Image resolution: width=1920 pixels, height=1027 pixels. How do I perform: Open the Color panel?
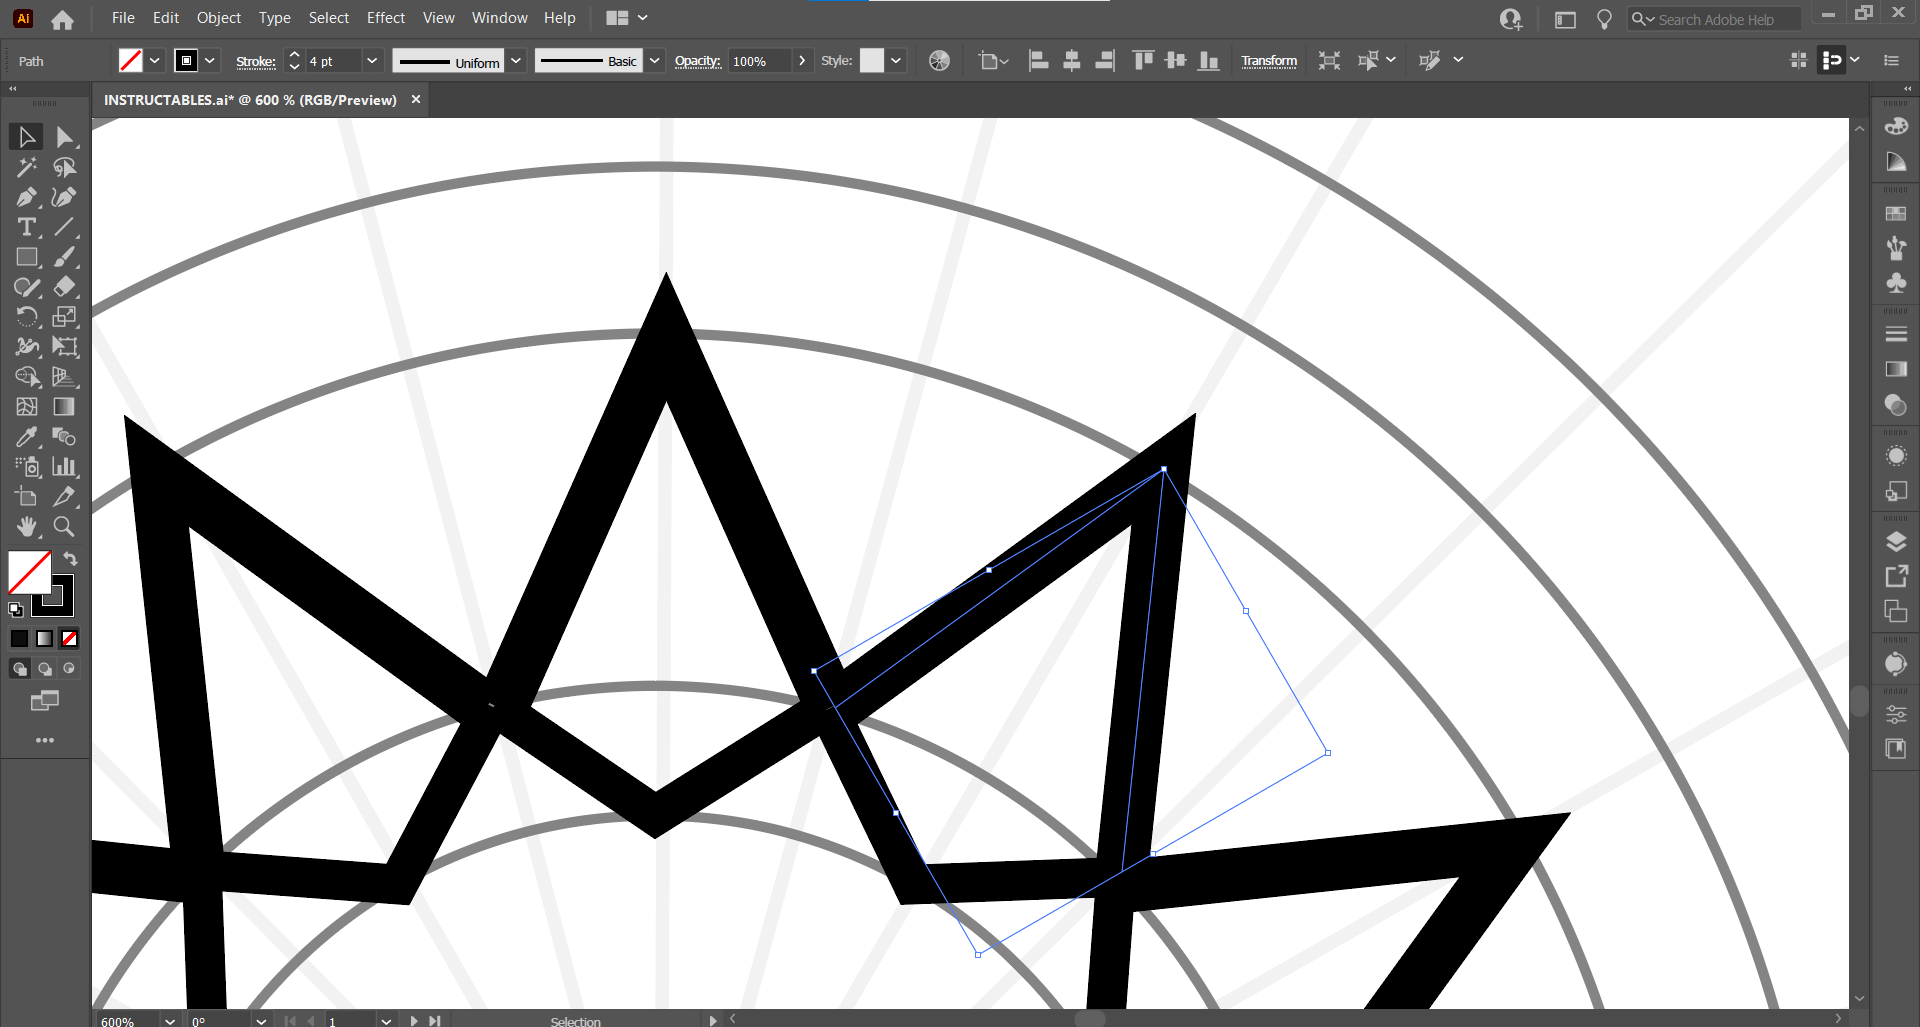click(1897, 127)
